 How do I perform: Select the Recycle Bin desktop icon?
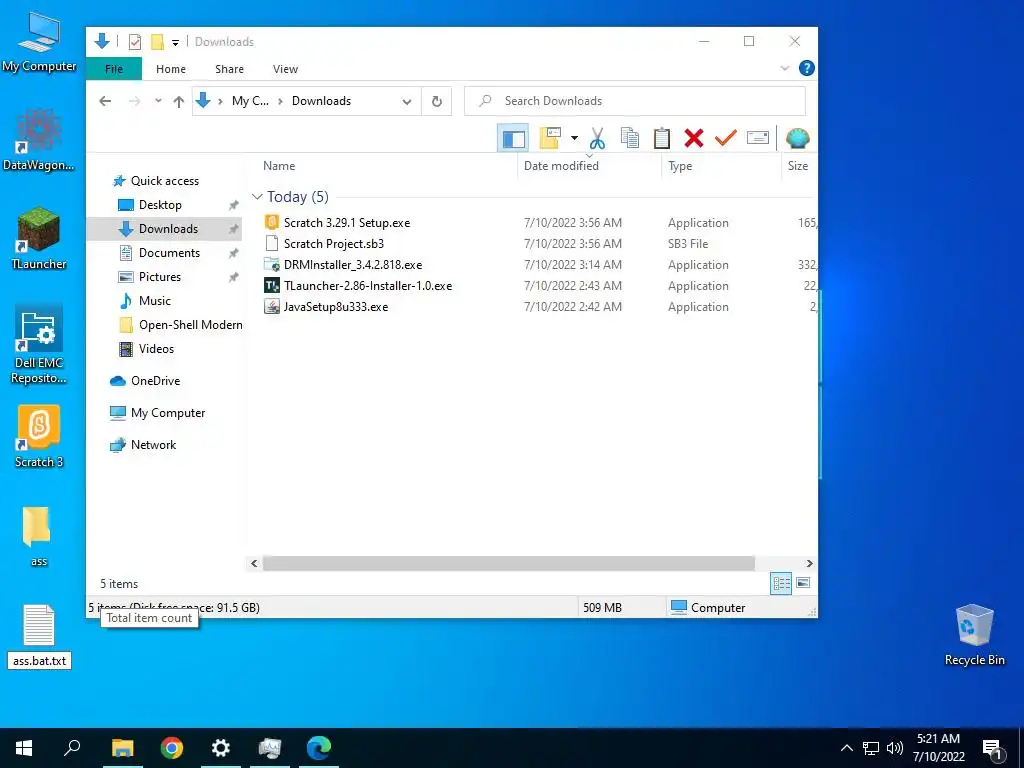click(974, 635)
